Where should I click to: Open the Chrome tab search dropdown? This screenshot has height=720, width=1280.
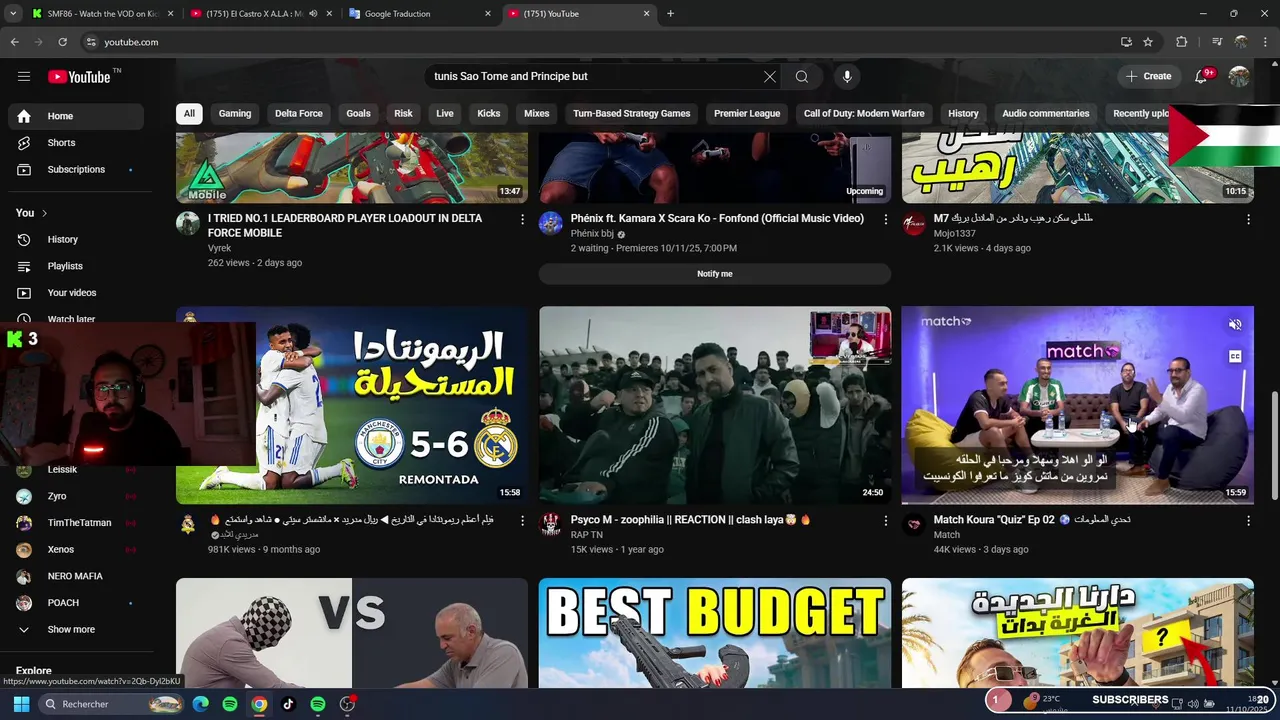pyautogui.click(x=13, y=14)
